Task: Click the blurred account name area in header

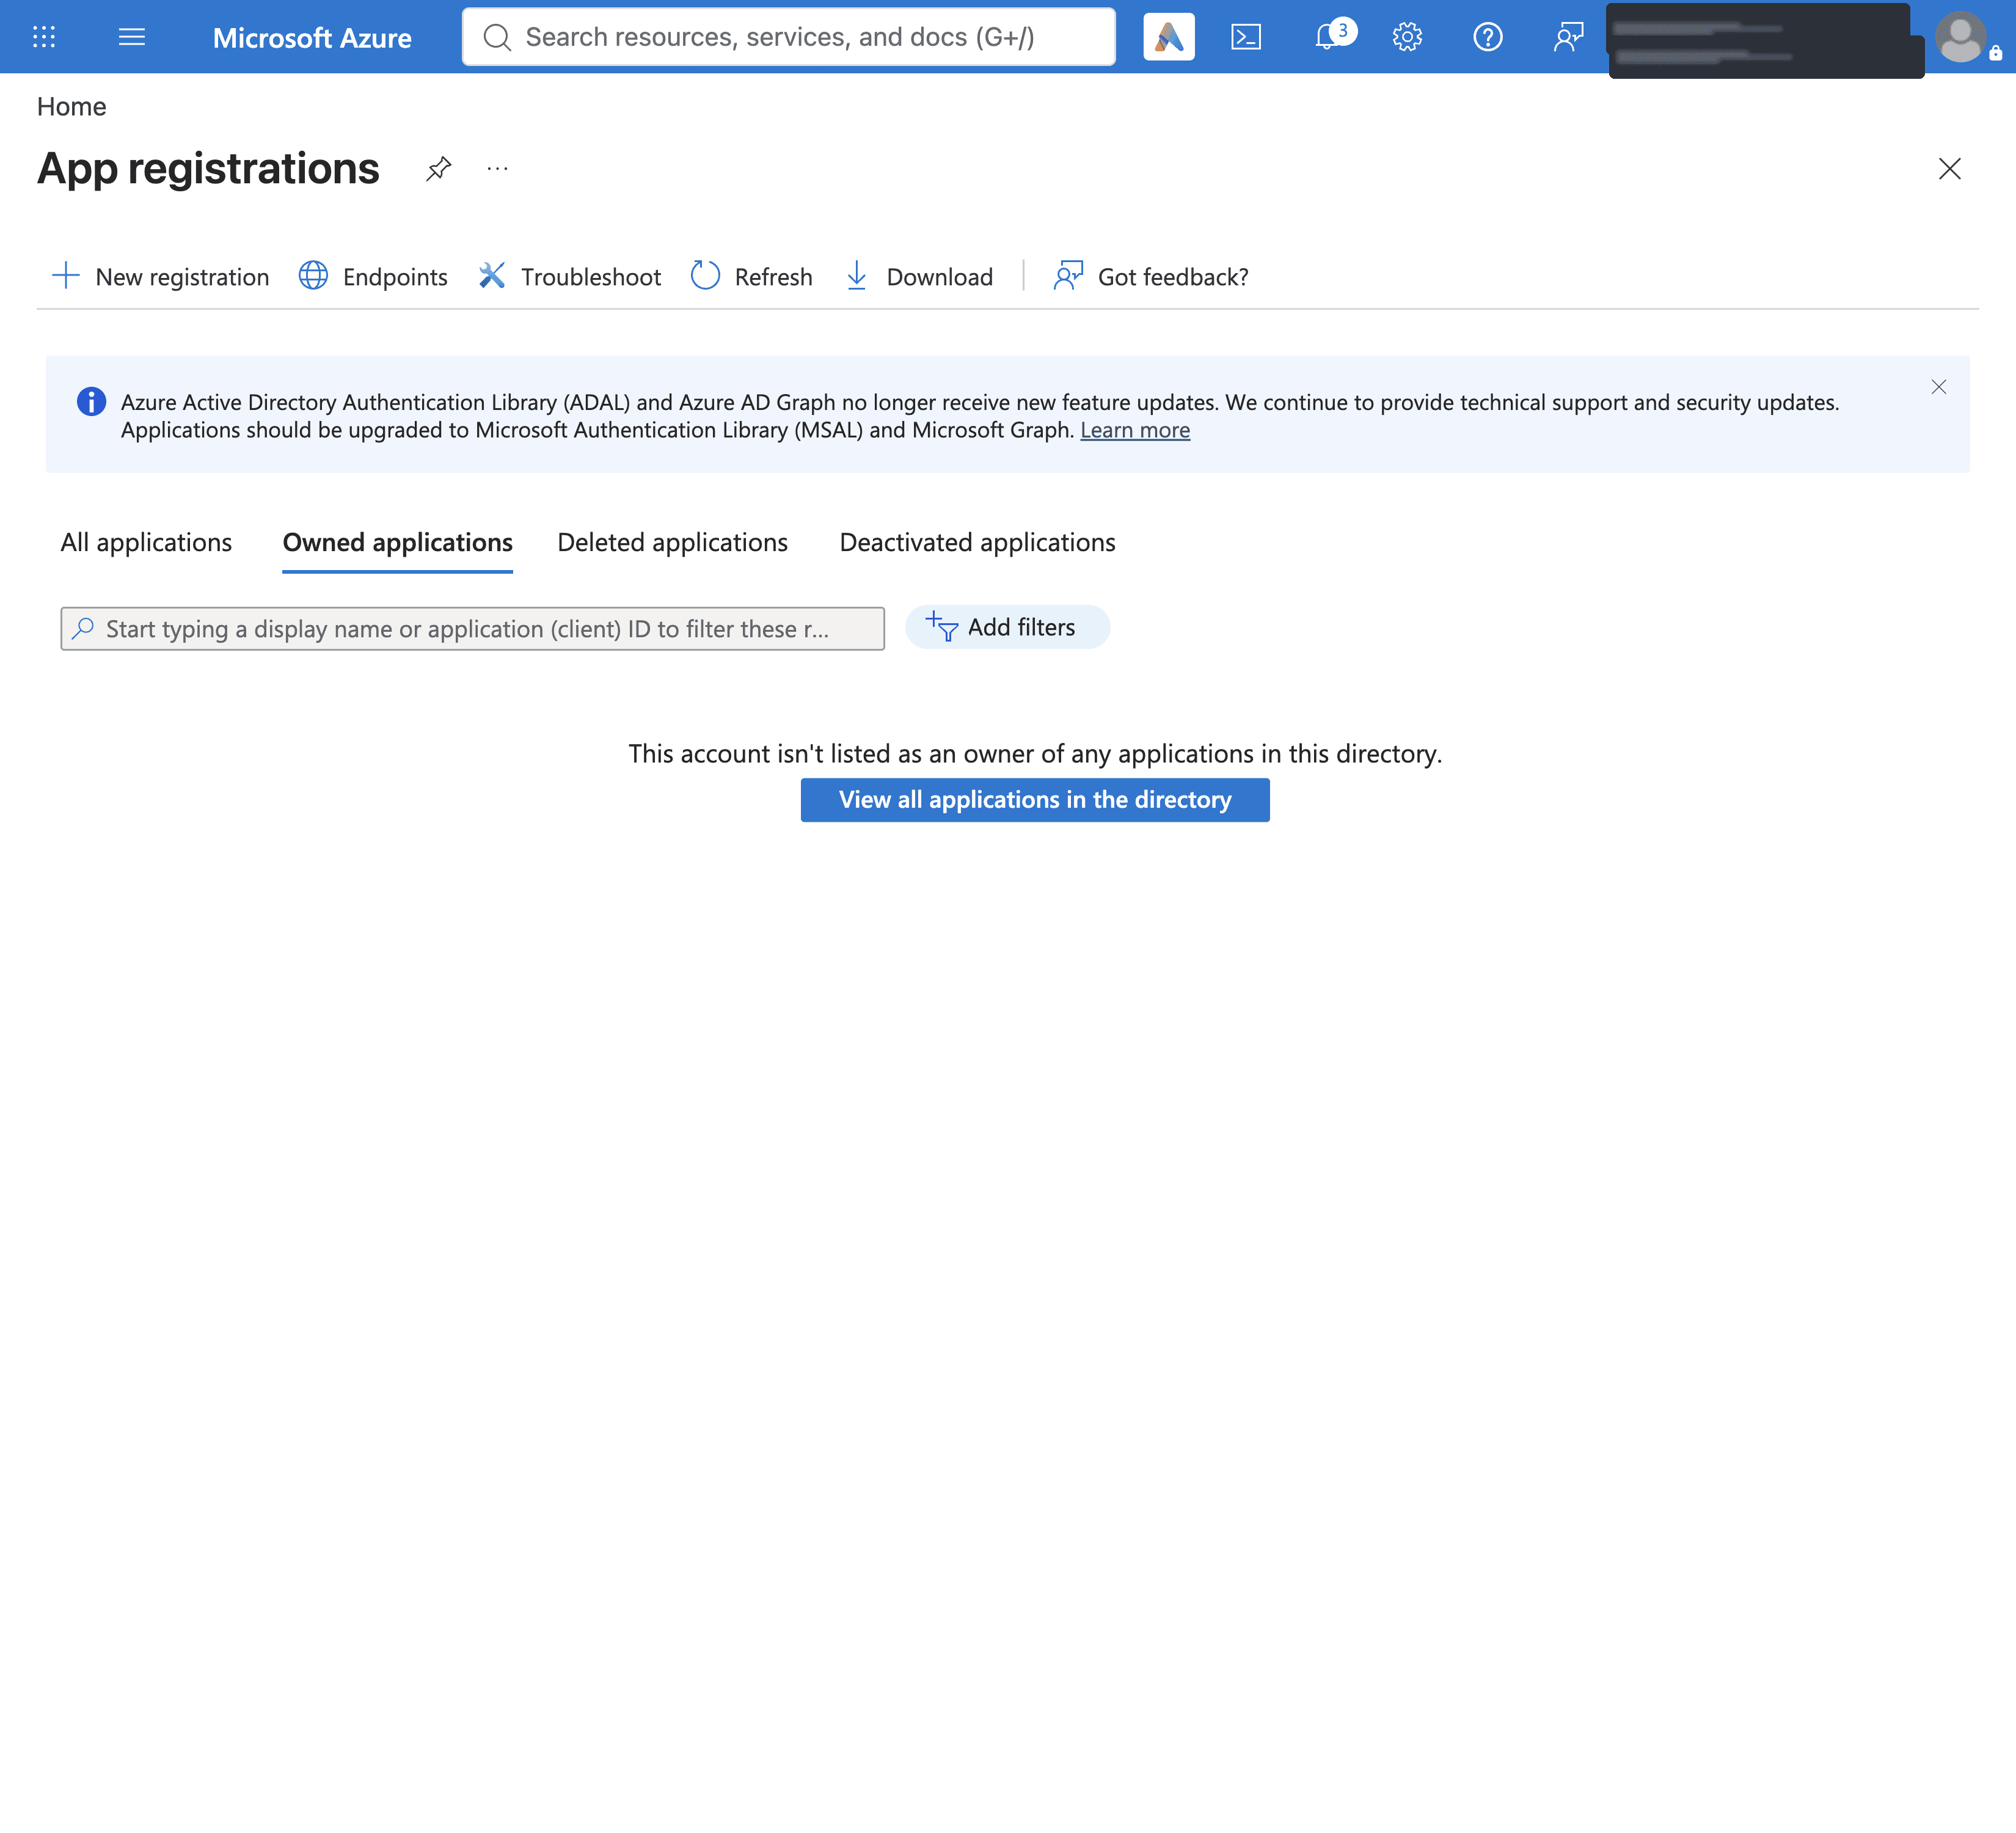Action: (x=1765, y=40)
